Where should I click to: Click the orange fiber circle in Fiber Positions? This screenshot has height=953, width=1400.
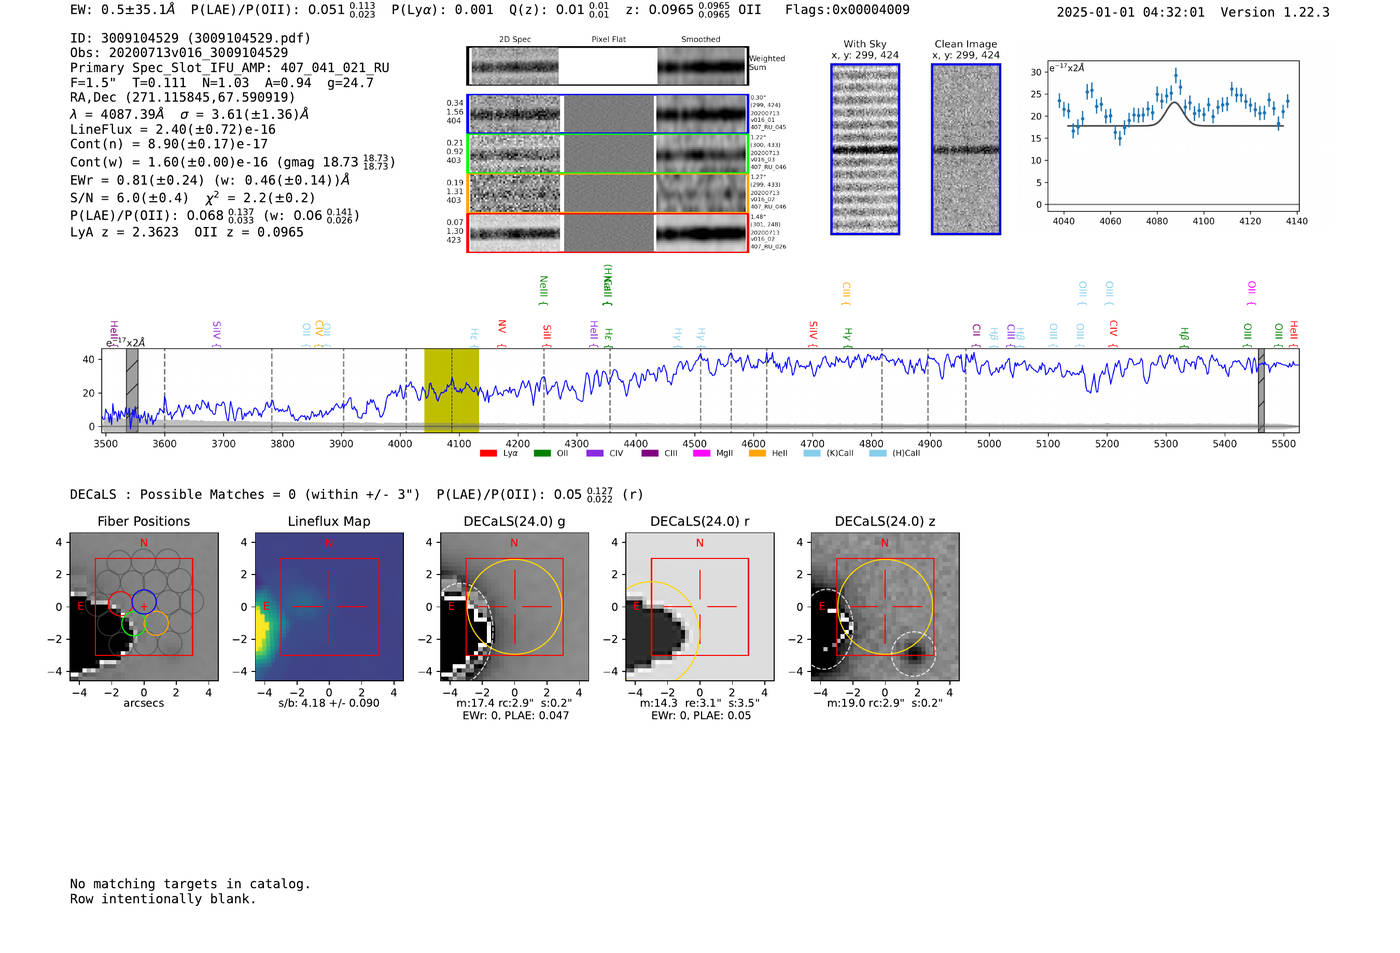156,624
